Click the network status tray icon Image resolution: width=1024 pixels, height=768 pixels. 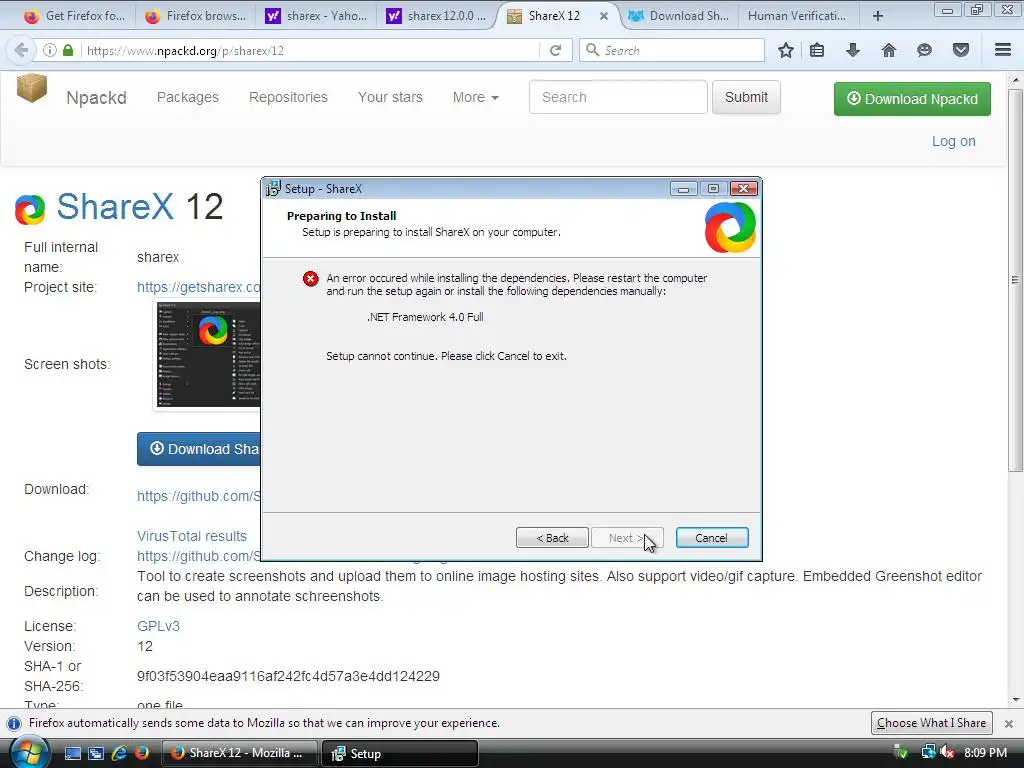(x=928, y=753)
